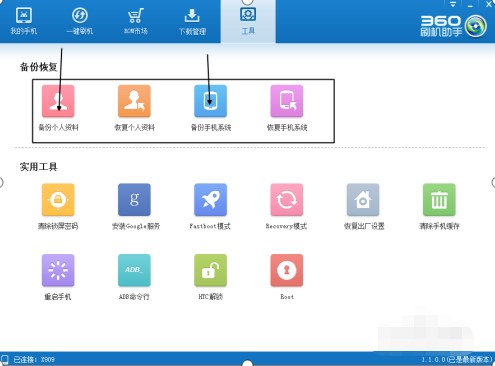Click the 重启手机 icon
The image size is (495, 366).
point(58,270)
